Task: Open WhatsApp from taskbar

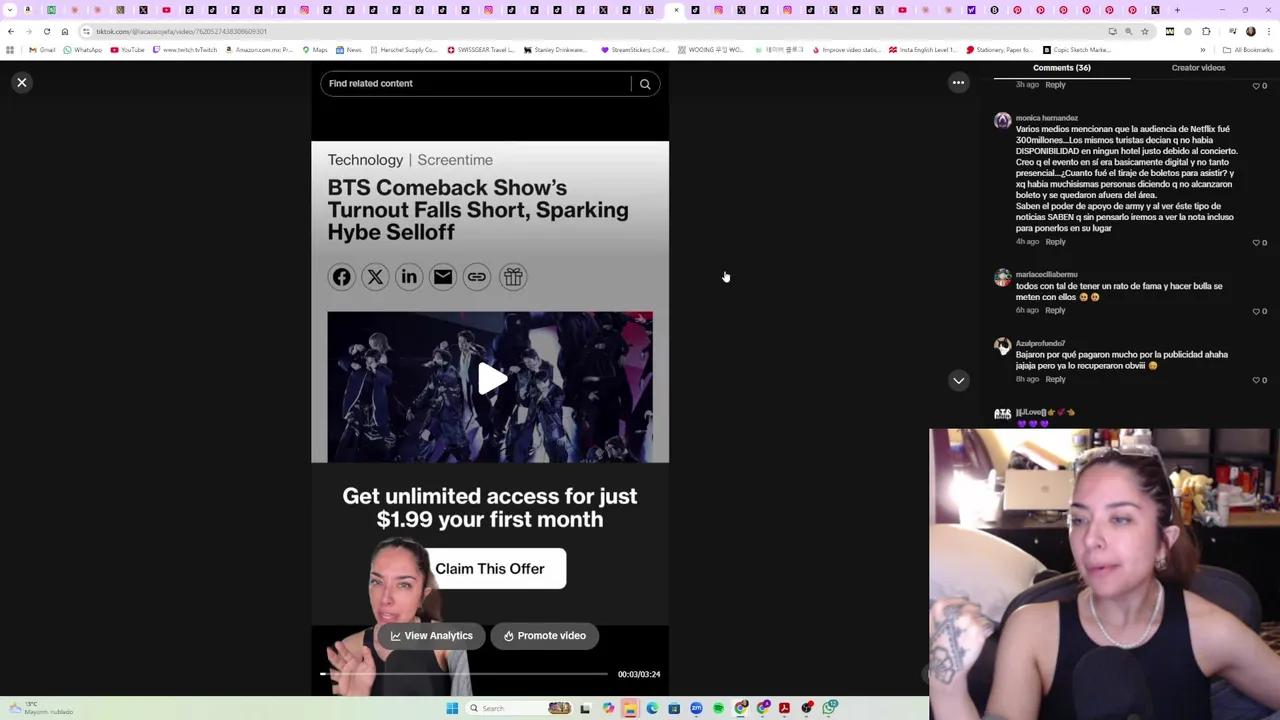Action: [830, 708]
